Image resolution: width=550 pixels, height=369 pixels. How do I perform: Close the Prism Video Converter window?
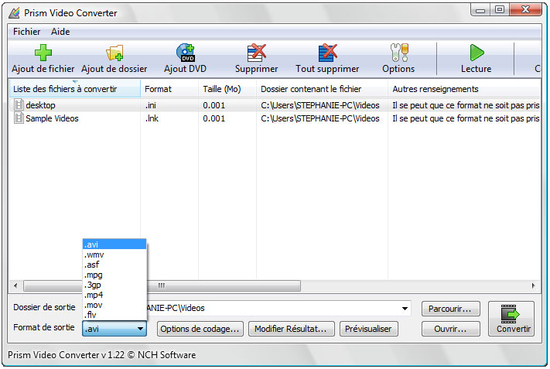525,10
